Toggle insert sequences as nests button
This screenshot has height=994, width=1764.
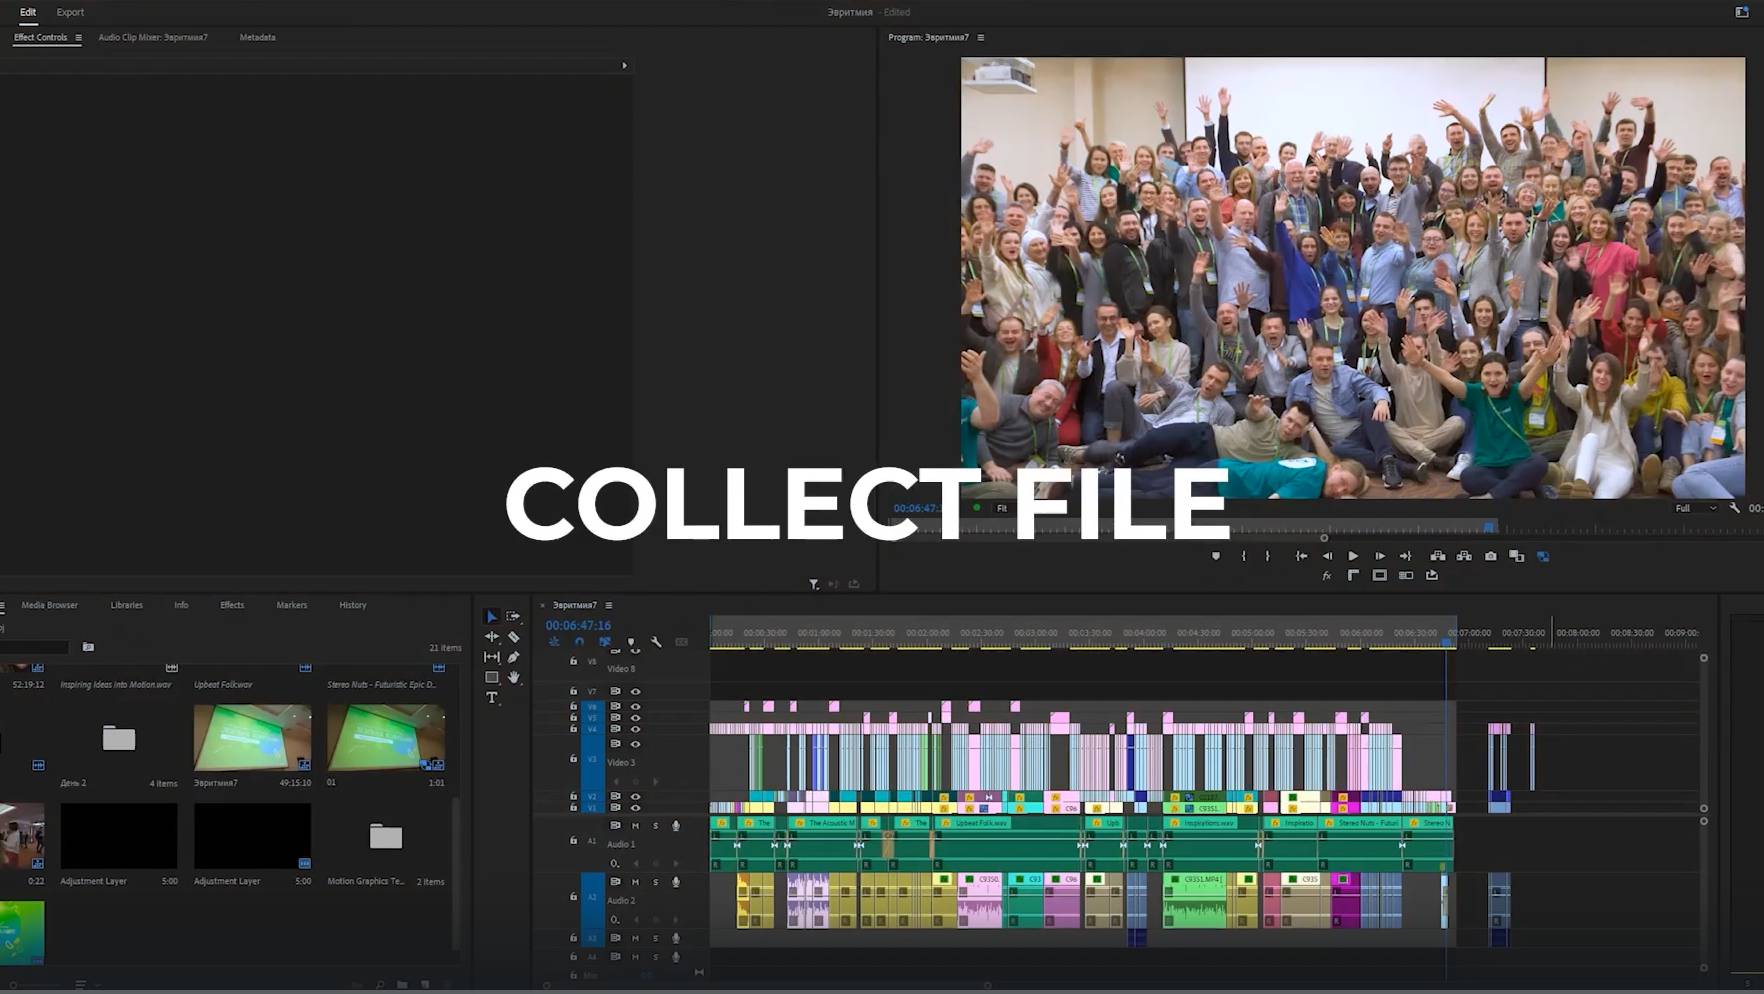point(554,642)
